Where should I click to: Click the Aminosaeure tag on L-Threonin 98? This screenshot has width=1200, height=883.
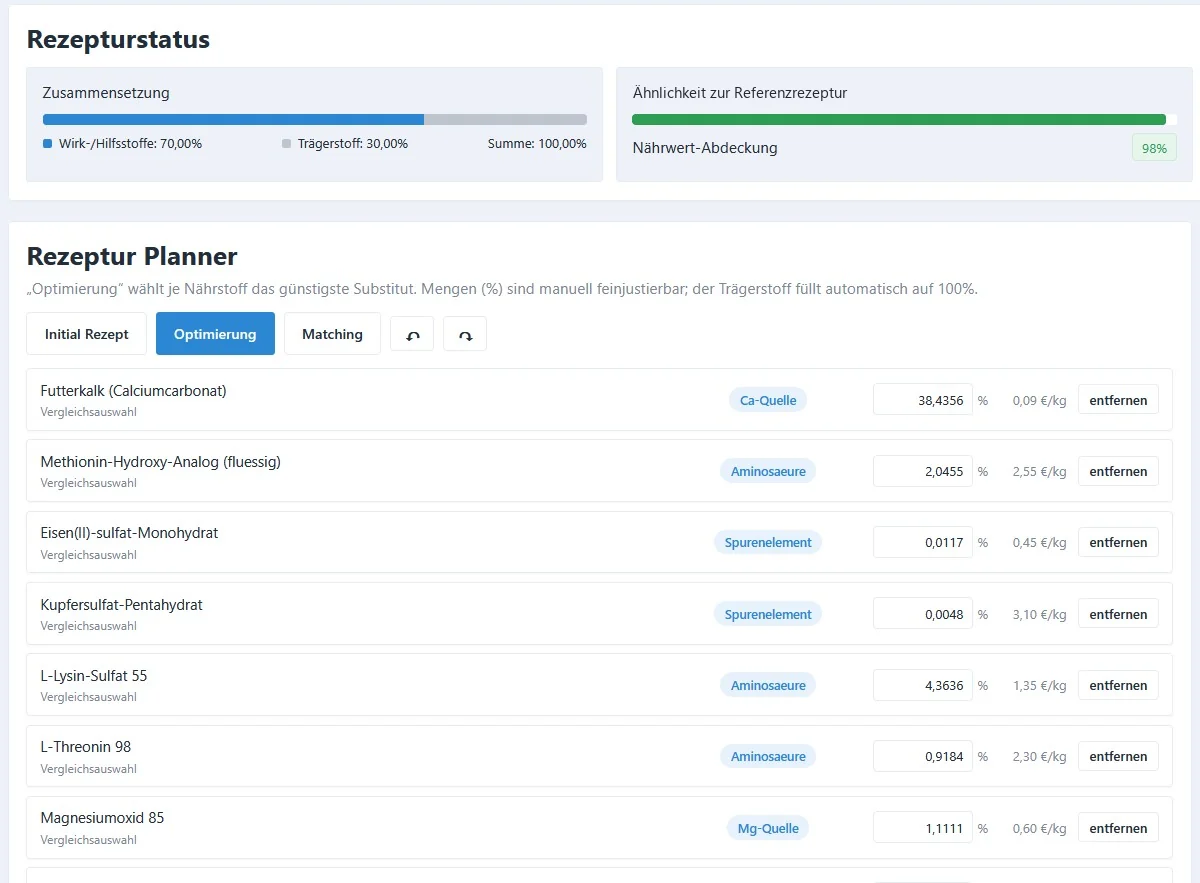pos(767,756)
